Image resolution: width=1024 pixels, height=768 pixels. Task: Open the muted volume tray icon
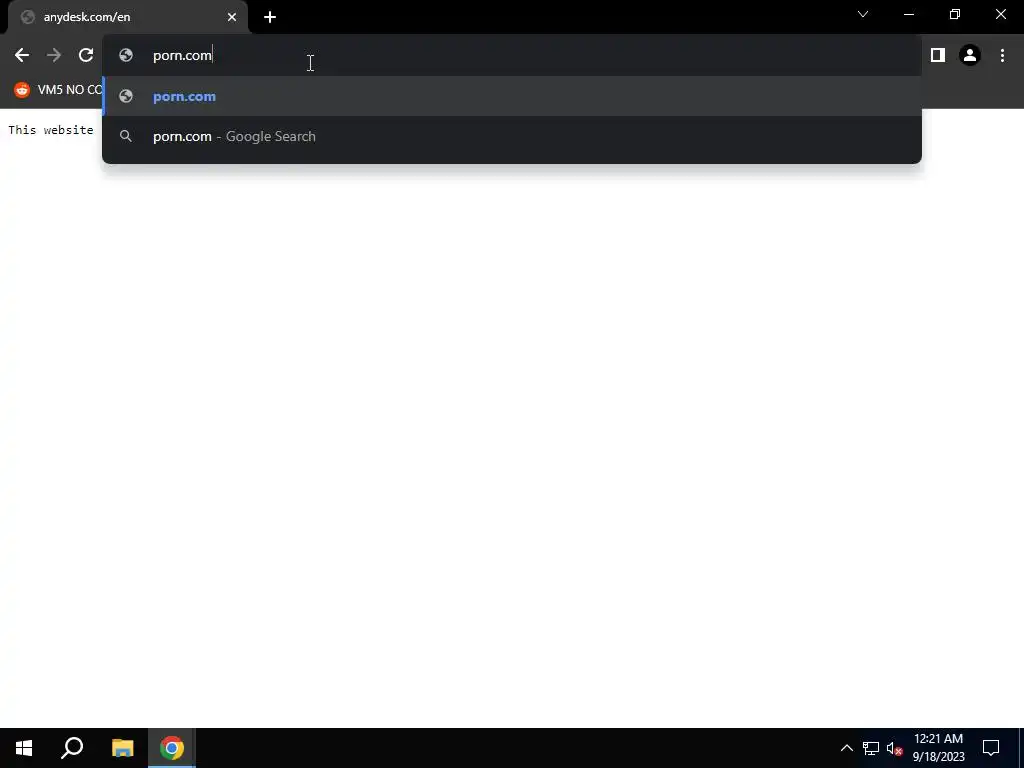[x=895, y=748]
